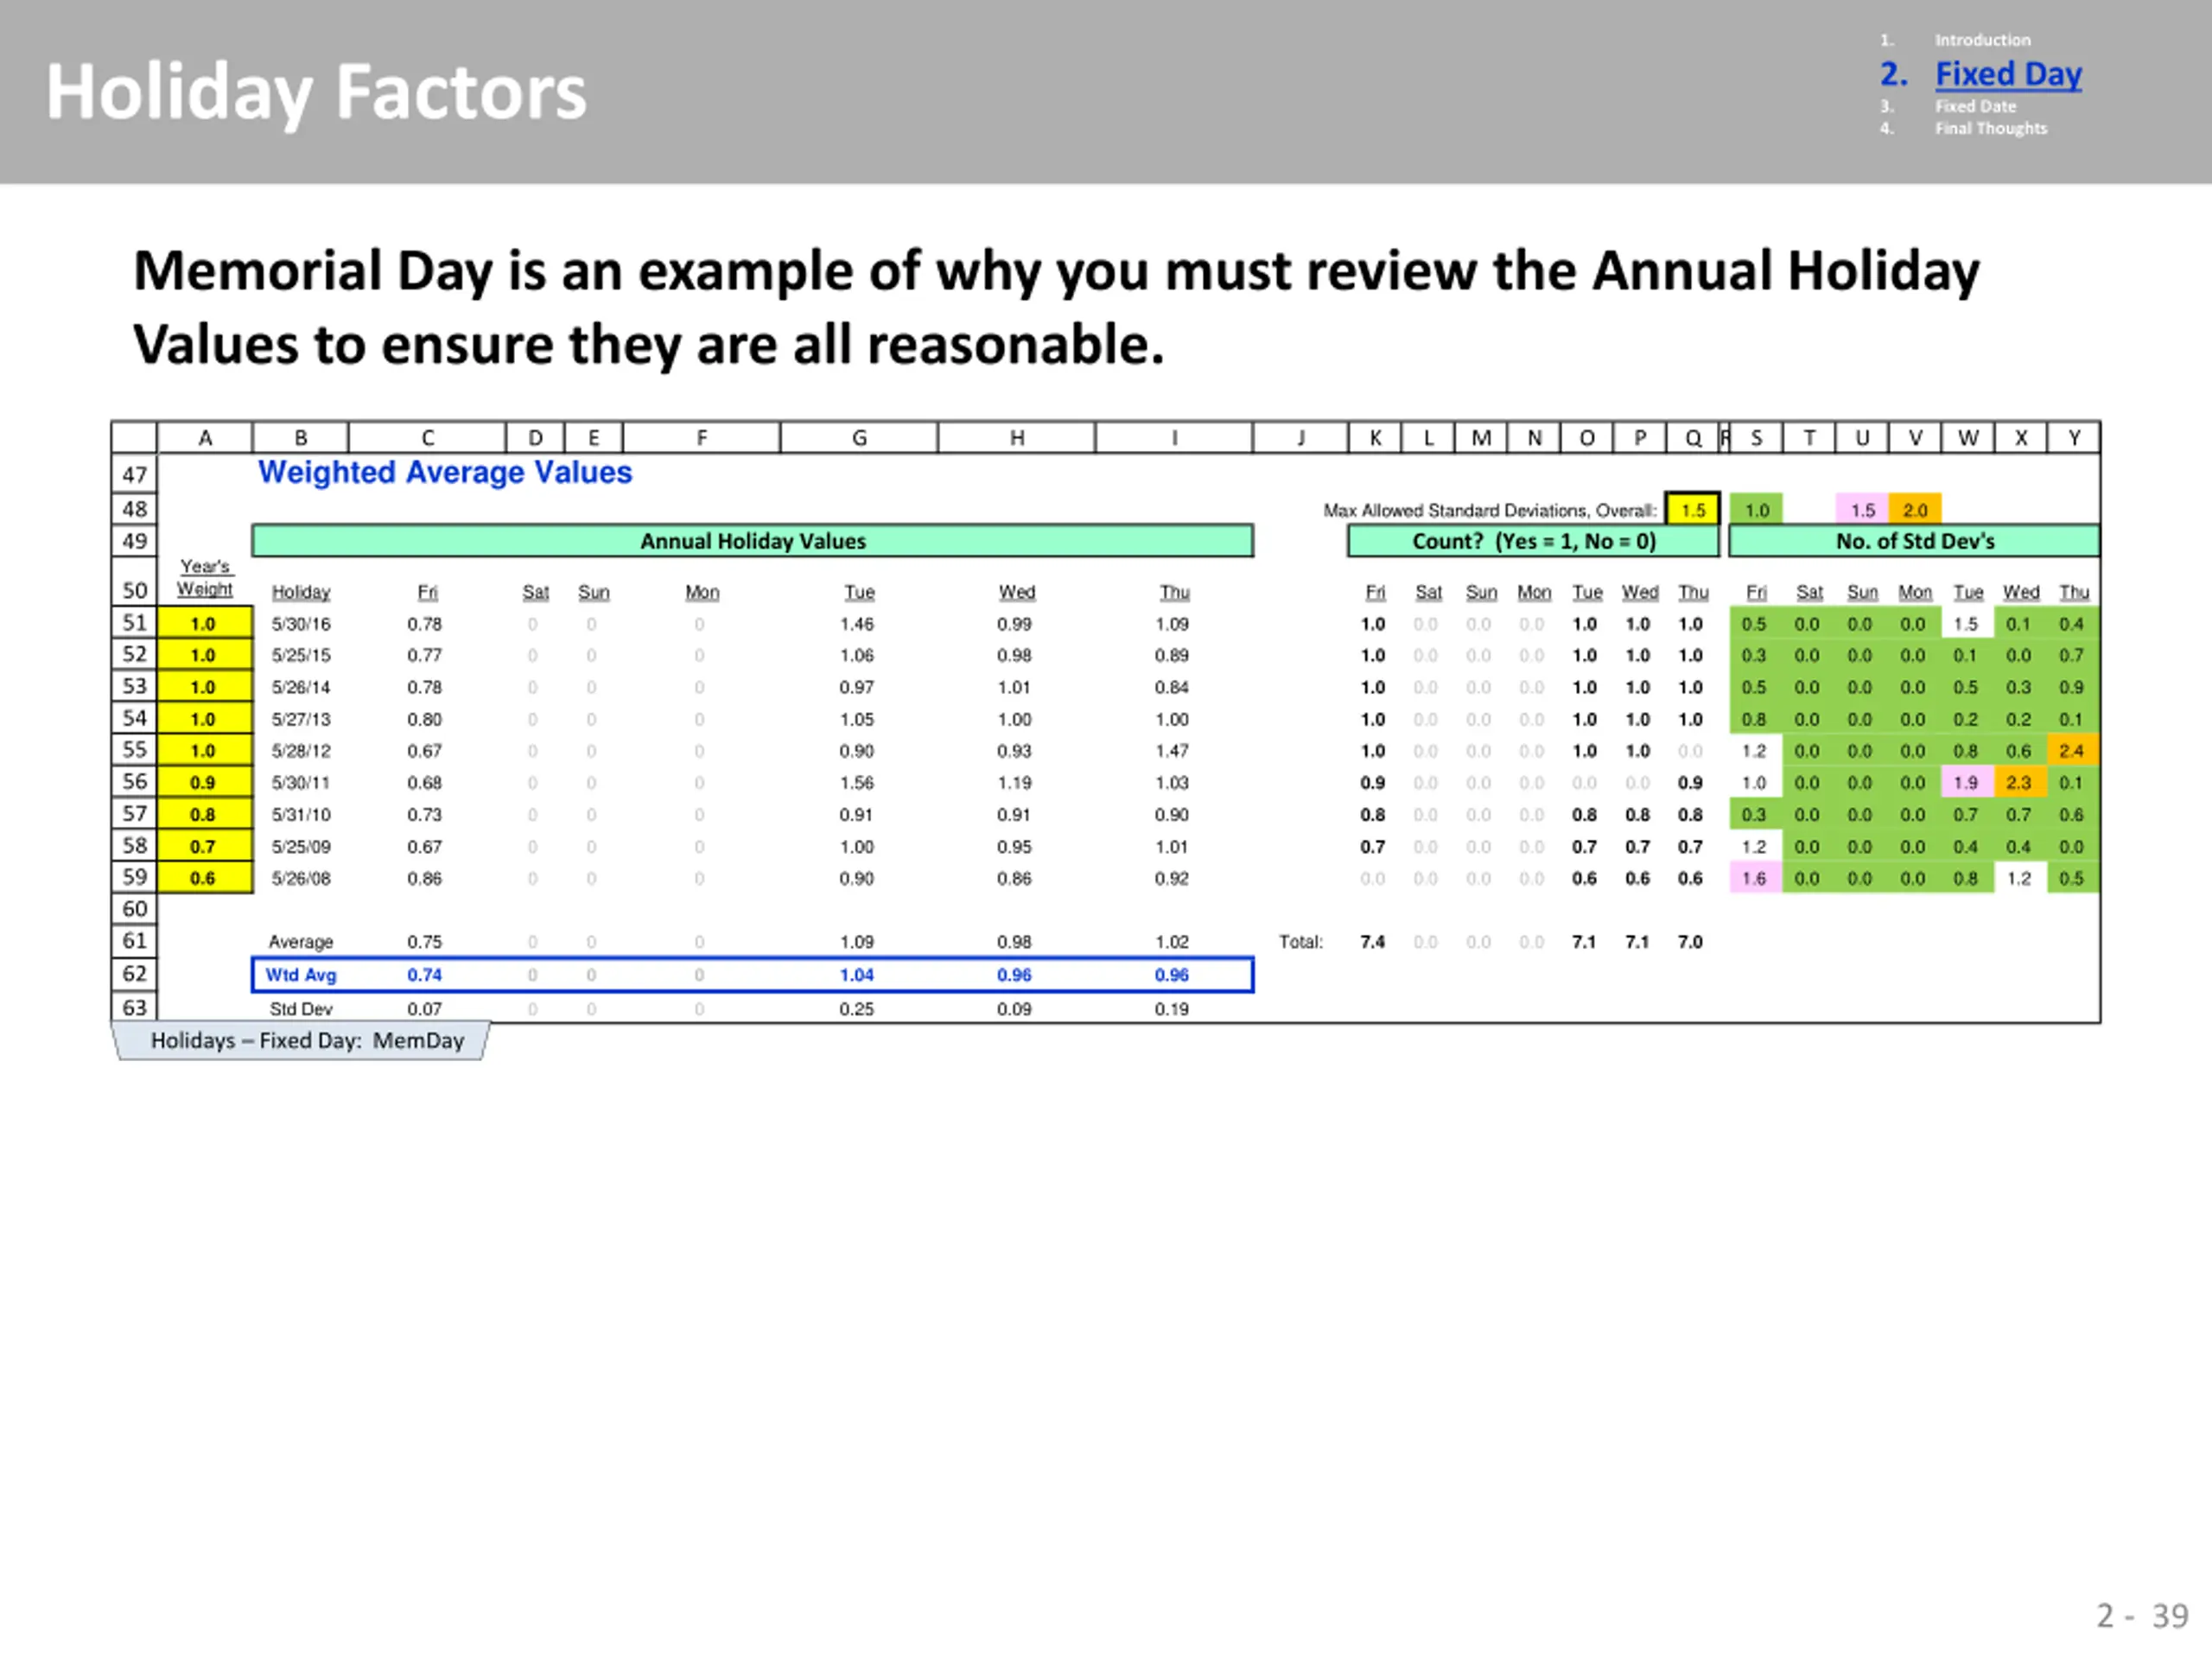Image resolution: width=2212 pixels, height=1659 pixels.
Task: Click the Std Dev row label
Action: [x=301, y=1009]
